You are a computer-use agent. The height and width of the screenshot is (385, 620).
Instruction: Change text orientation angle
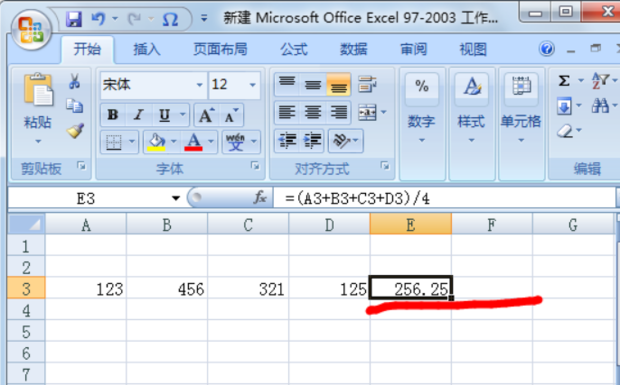coord(342,141)
